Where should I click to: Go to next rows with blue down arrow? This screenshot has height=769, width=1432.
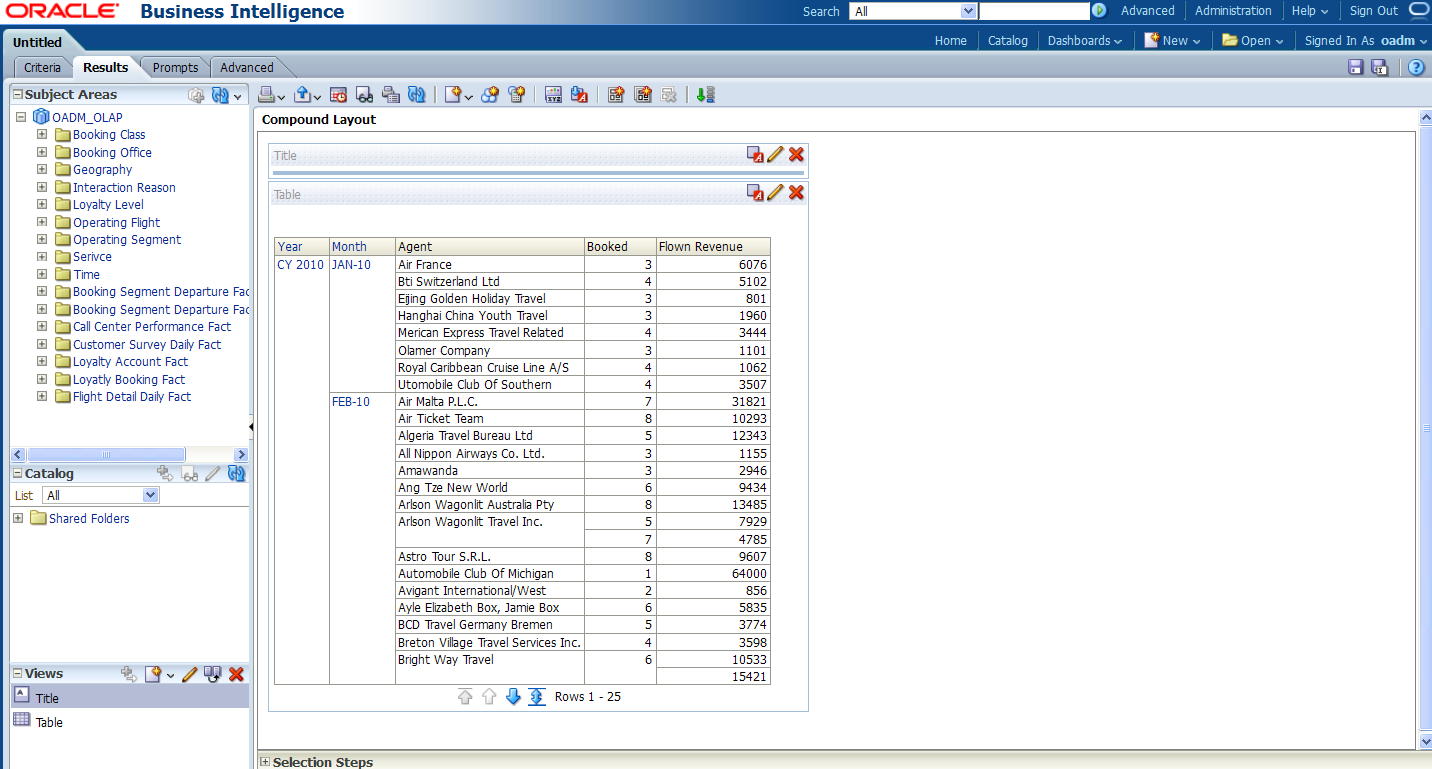[513, 697]
